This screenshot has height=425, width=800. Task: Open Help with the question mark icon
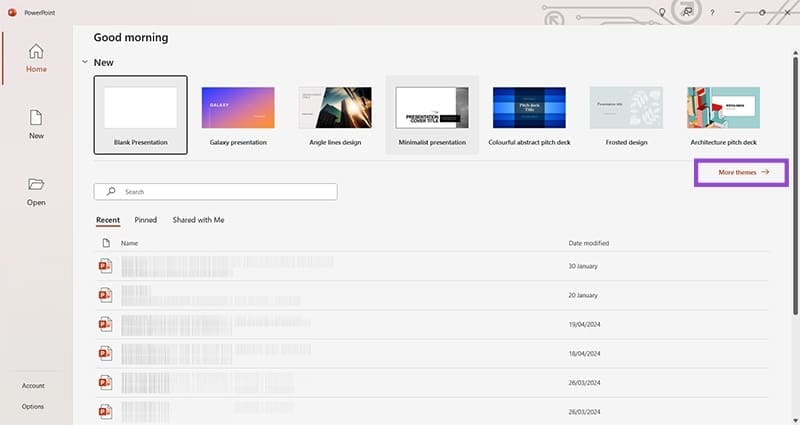point(712,13)
